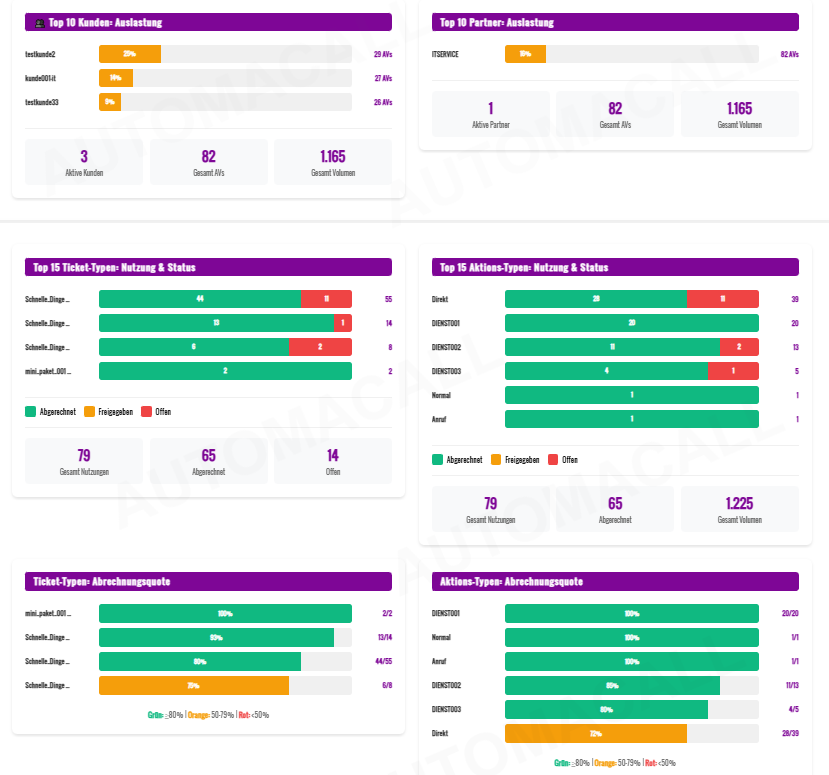Click the Offen card showing 14
Screen dimensions: 829x775
[332, 461]
